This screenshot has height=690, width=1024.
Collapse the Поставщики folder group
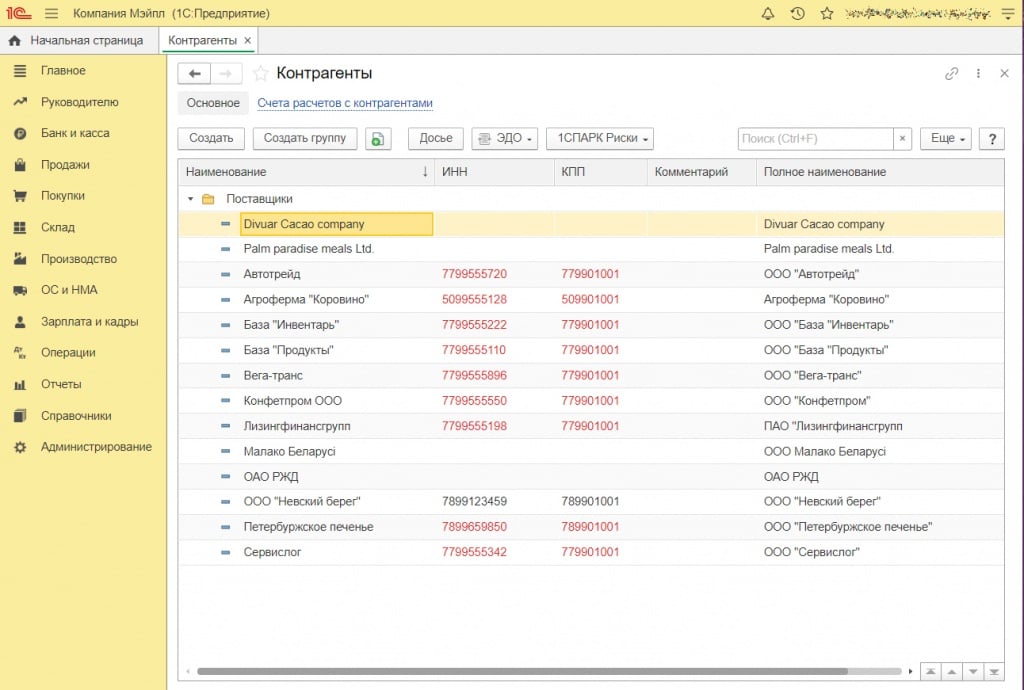point(190,199)
